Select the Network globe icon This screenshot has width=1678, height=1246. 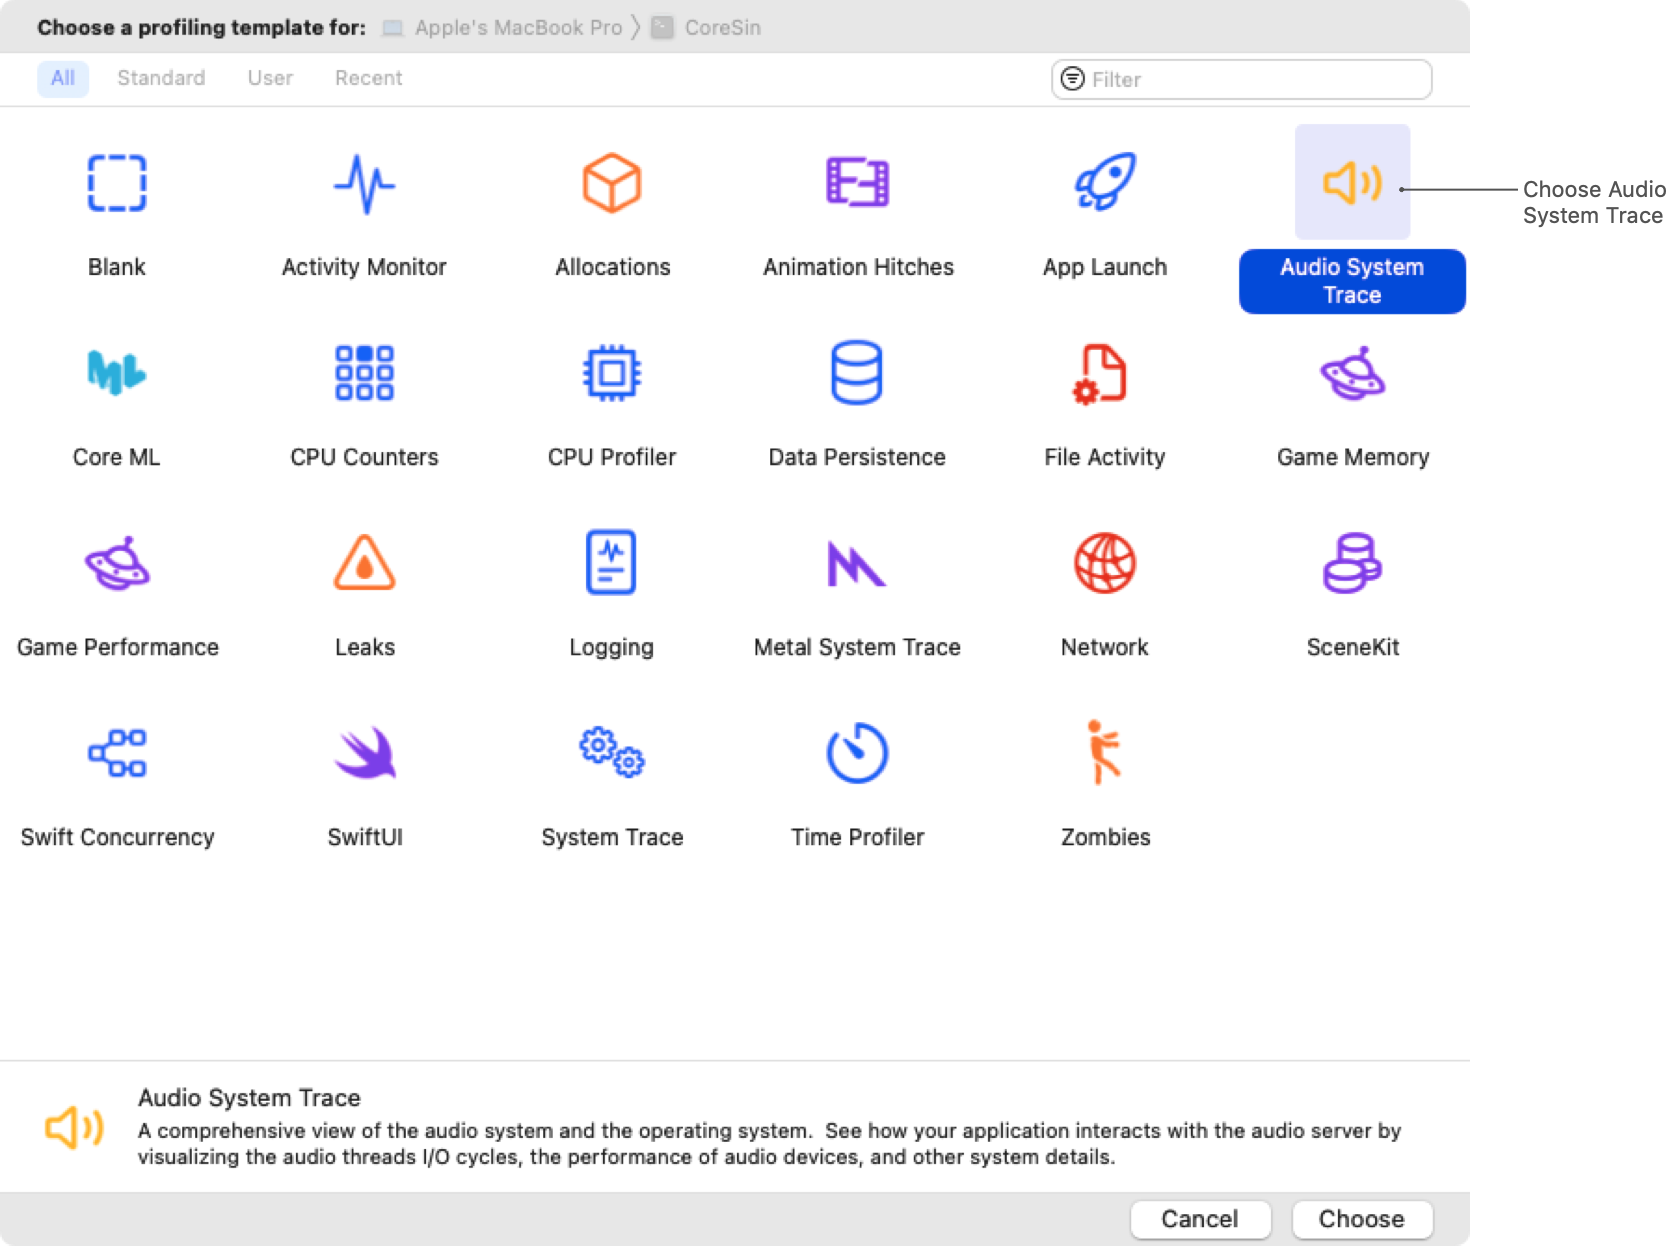pos(1104,564)
